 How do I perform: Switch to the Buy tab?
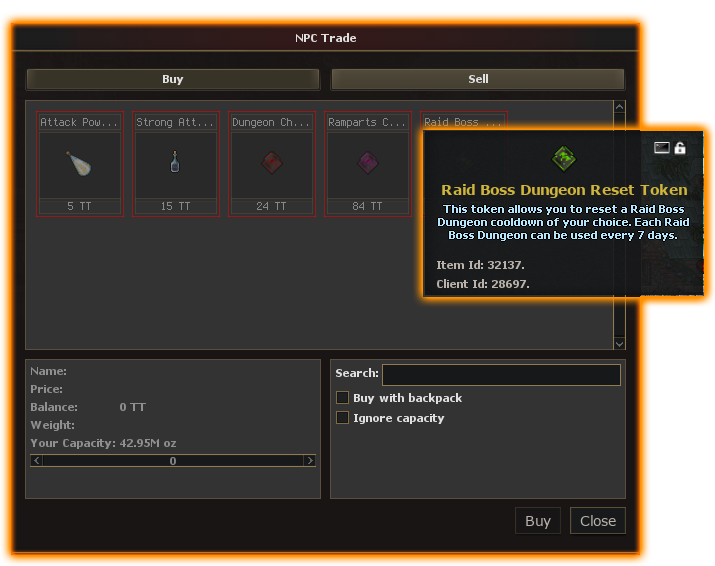click(173, 79)
